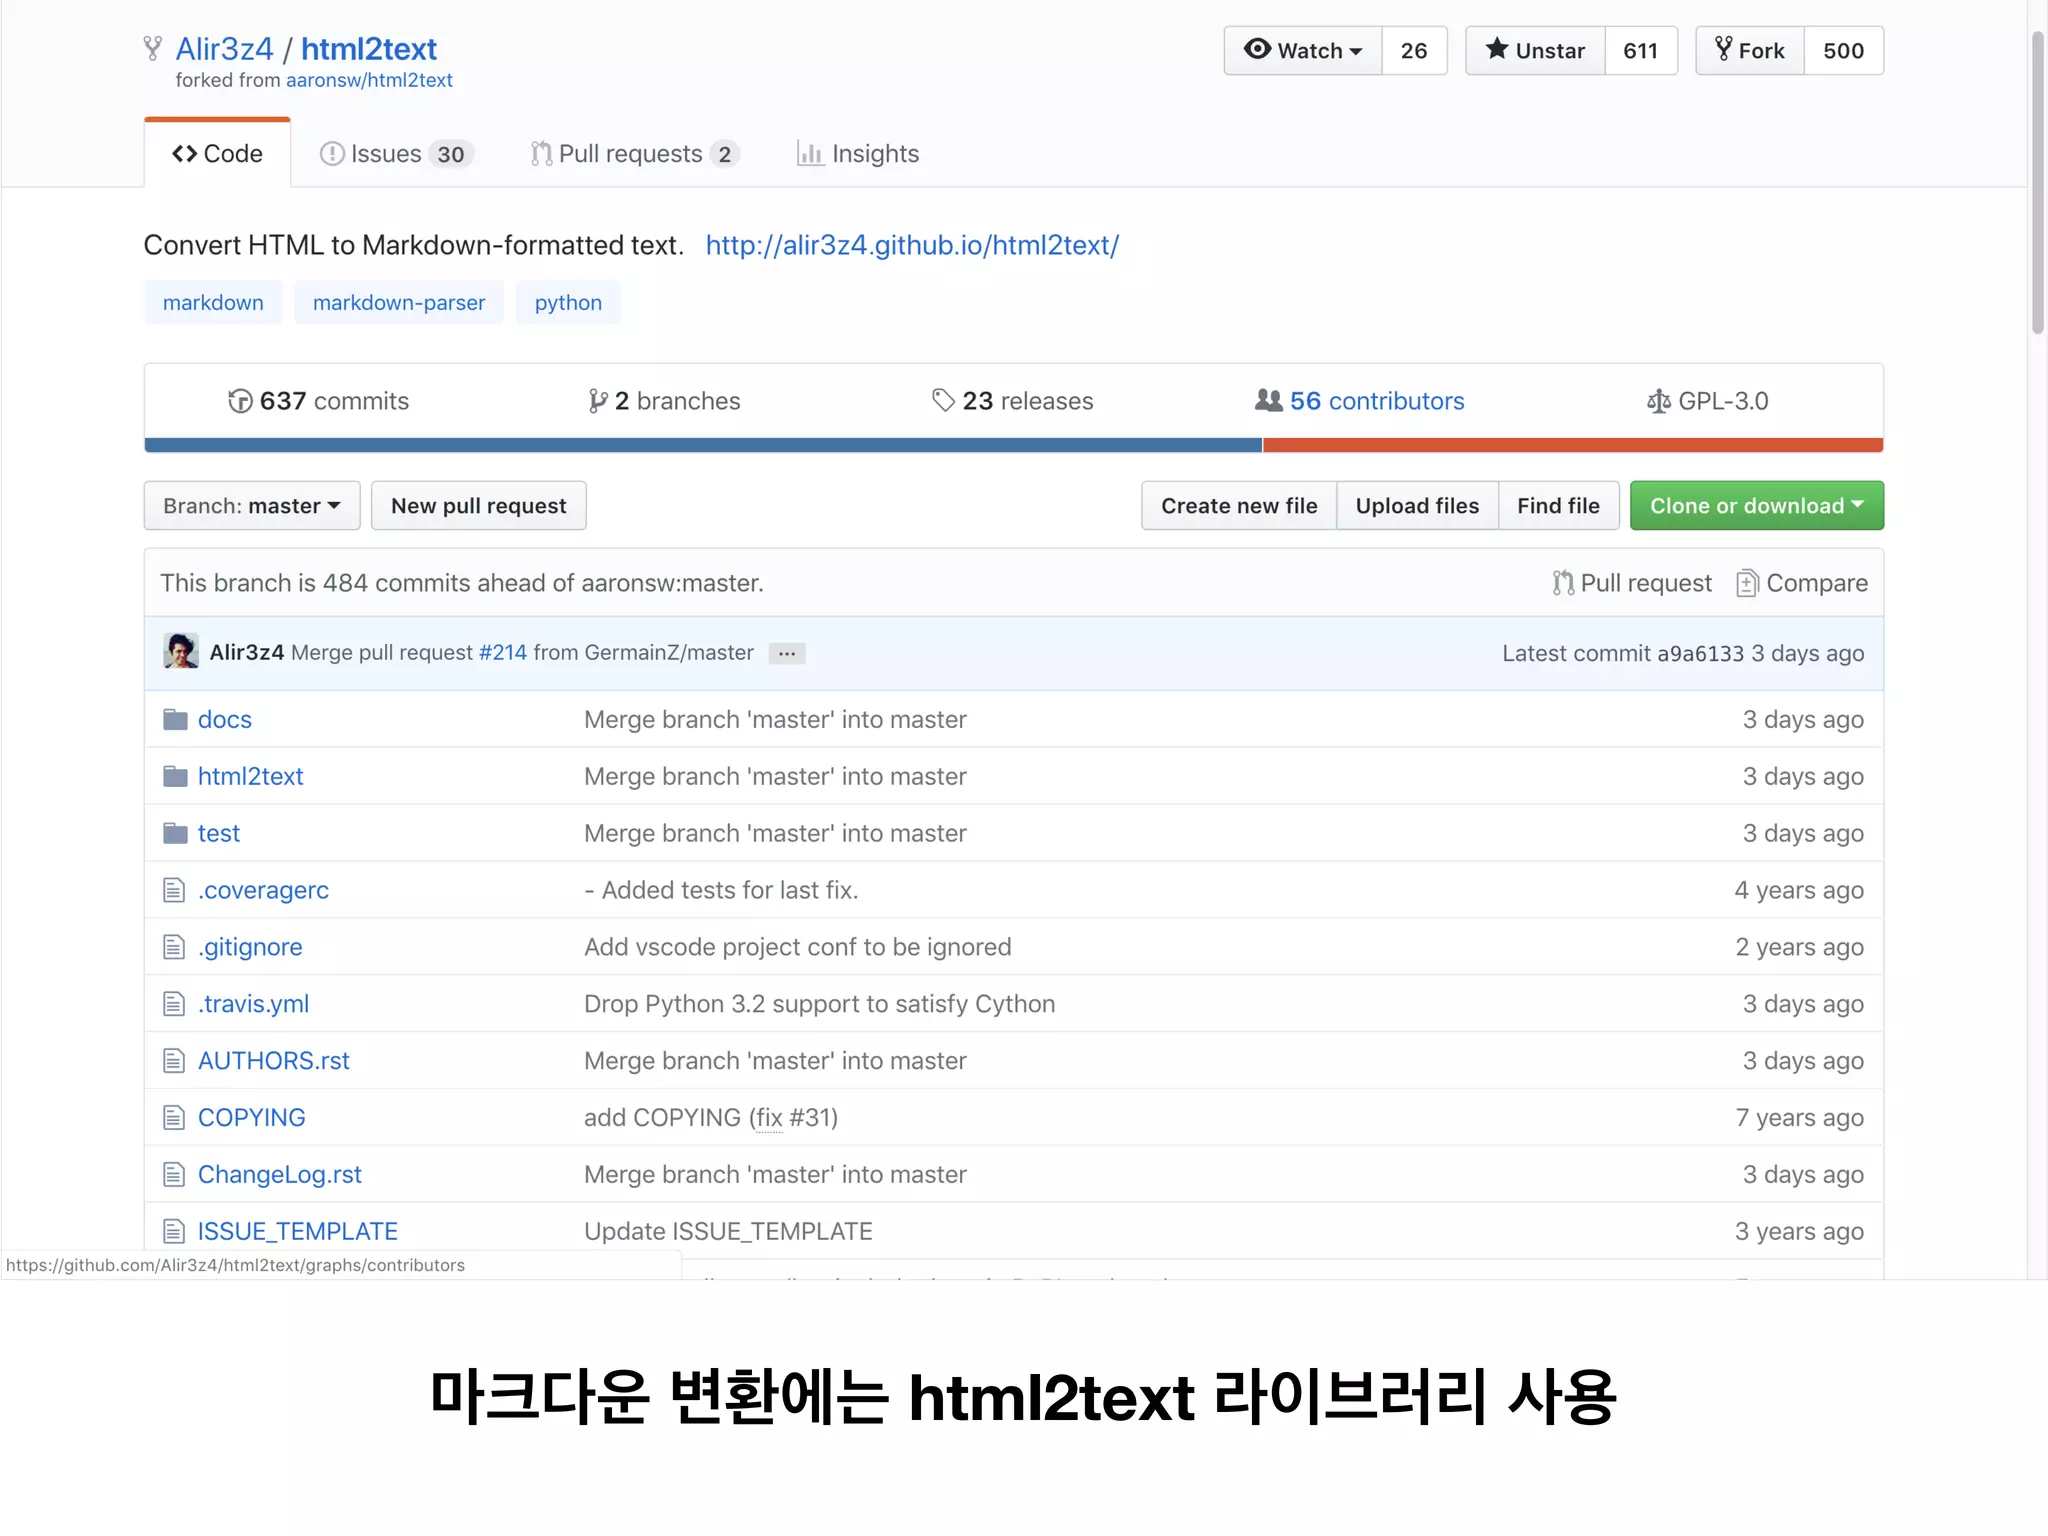
Task: Open the Pull requests tab
Action: click(x=635, y=154)
